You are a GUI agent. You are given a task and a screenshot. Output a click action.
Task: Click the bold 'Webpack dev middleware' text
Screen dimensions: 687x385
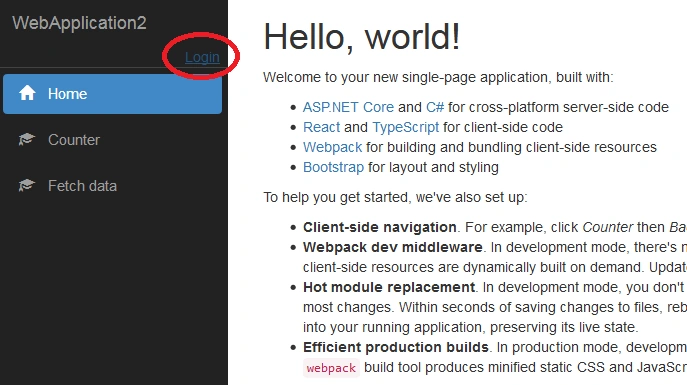[393, 247]
